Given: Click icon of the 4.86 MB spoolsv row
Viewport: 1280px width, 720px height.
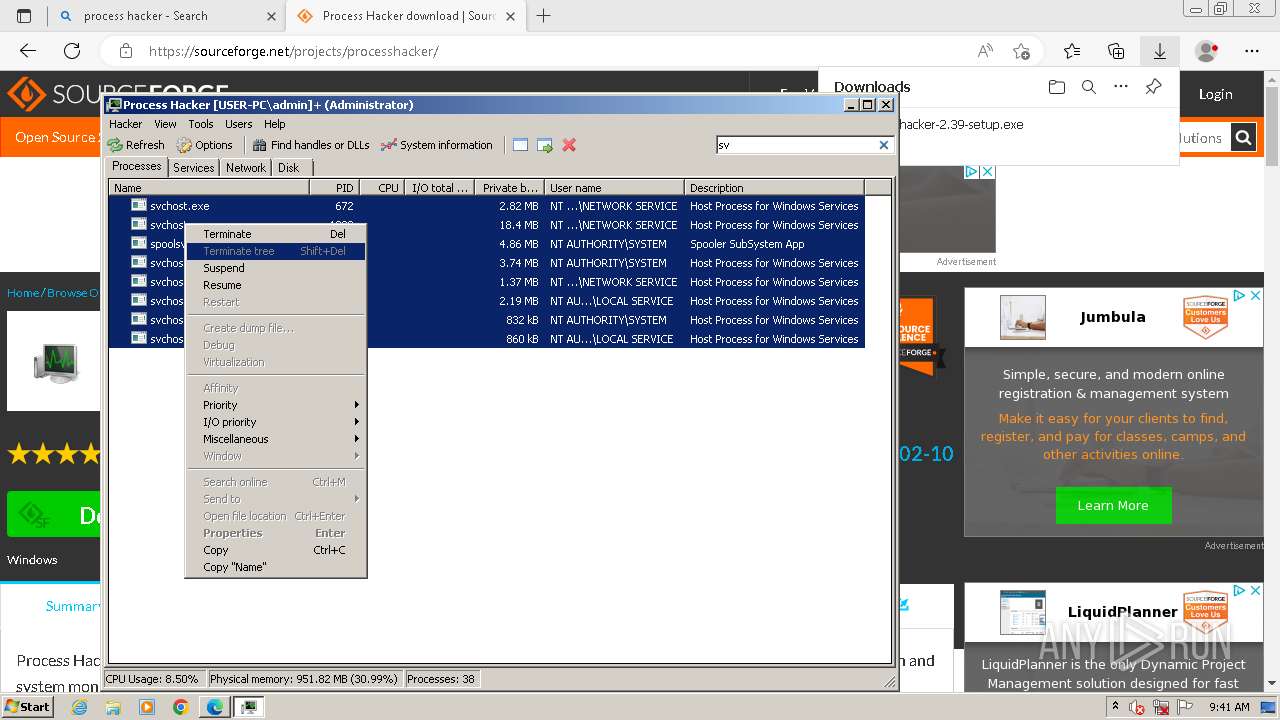Looking at the screenshot, I should pos(139,243).
